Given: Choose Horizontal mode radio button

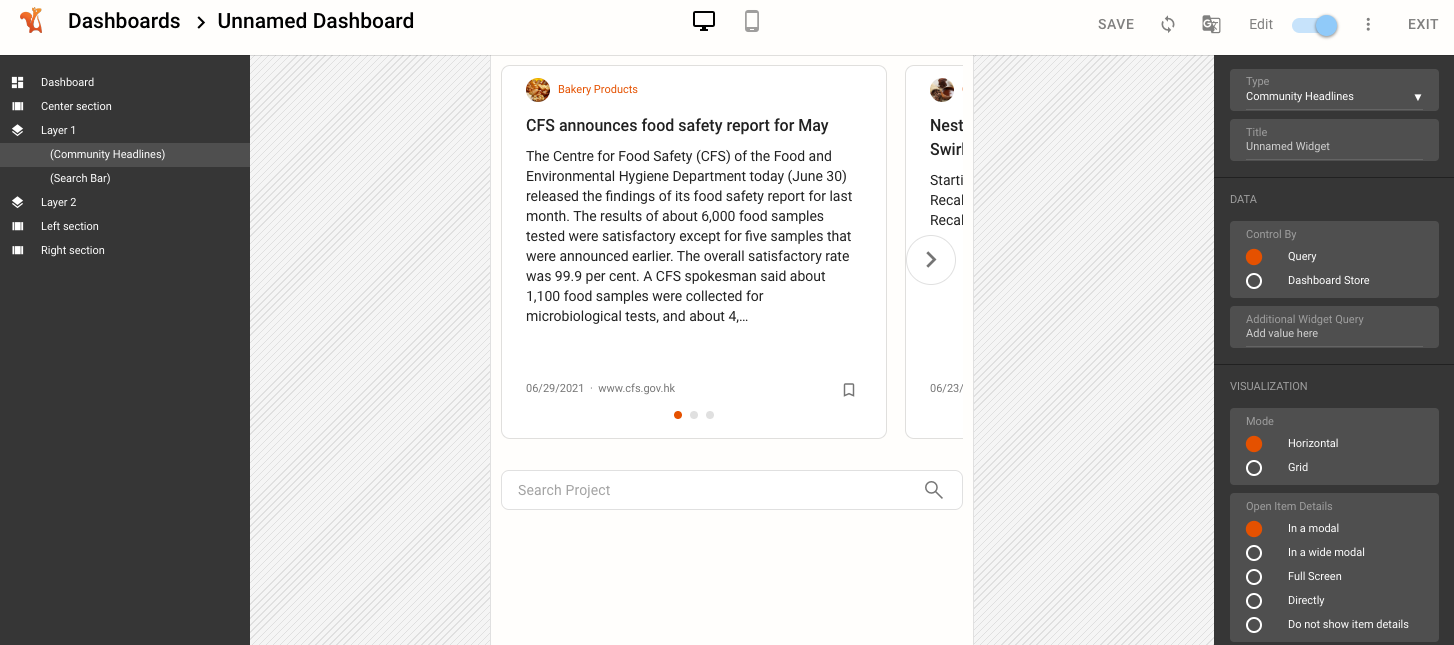Looking at the screenshot, I should 1254,444.
